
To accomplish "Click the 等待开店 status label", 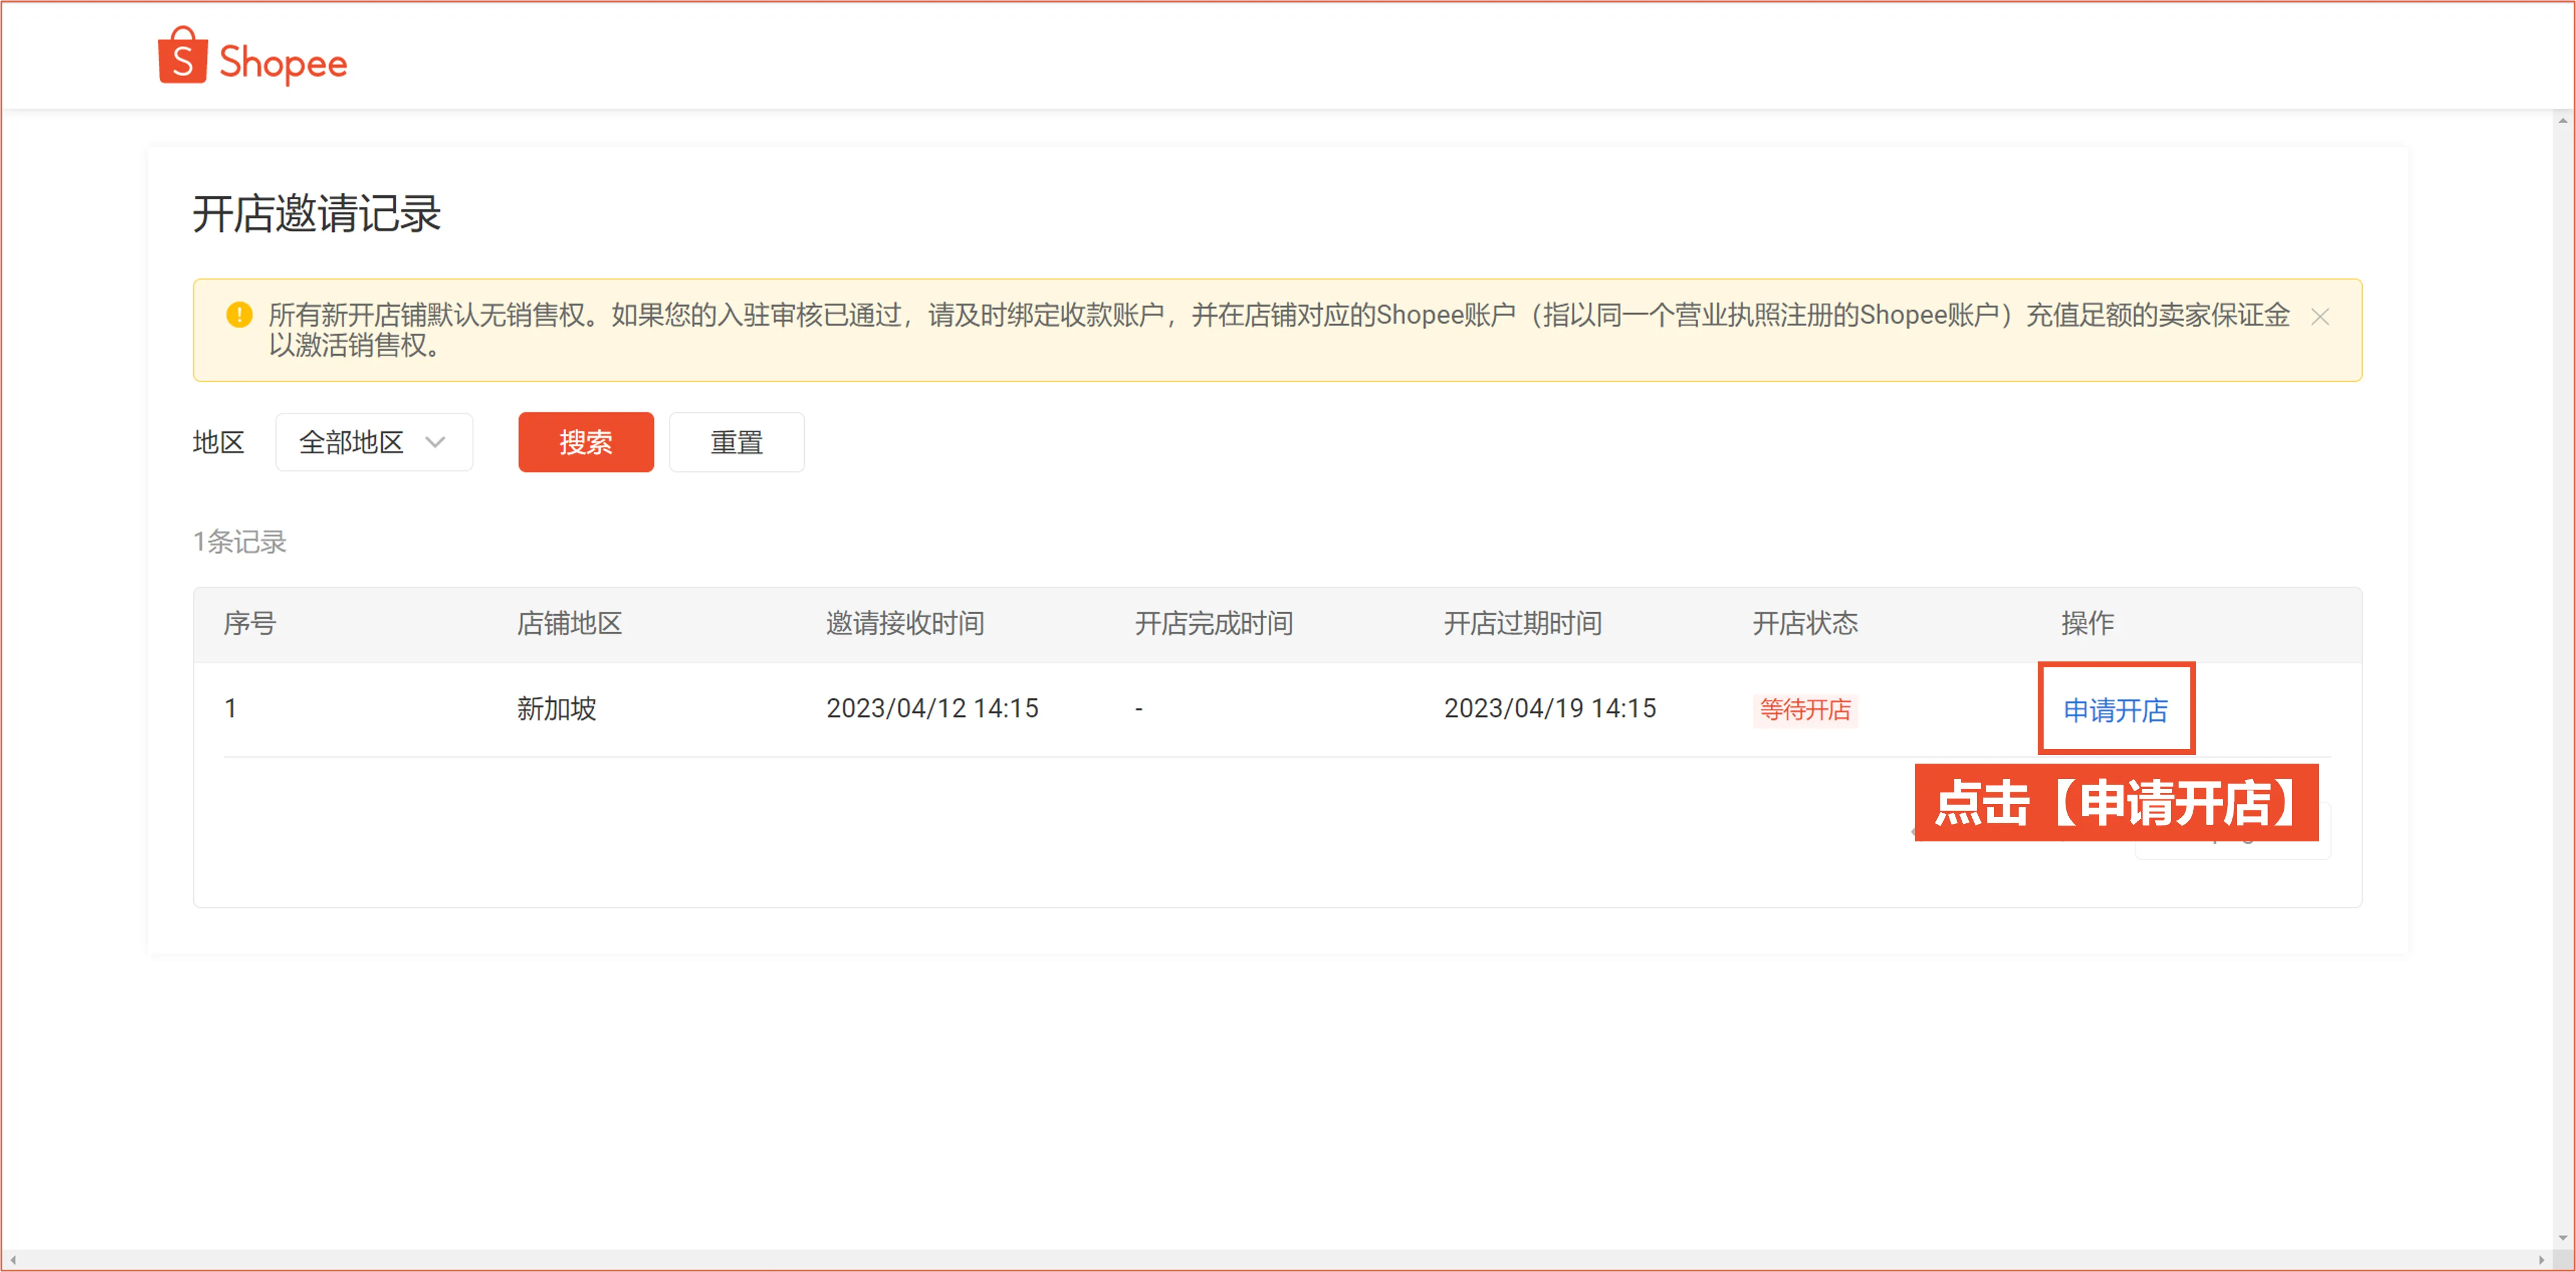I will pos(1804,710).
